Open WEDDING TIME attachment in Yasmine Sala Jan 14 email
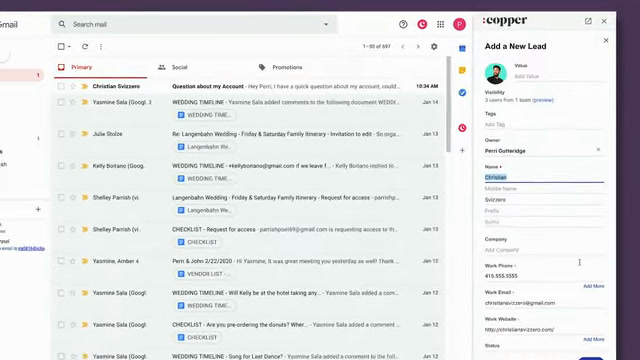 (204, 115)
